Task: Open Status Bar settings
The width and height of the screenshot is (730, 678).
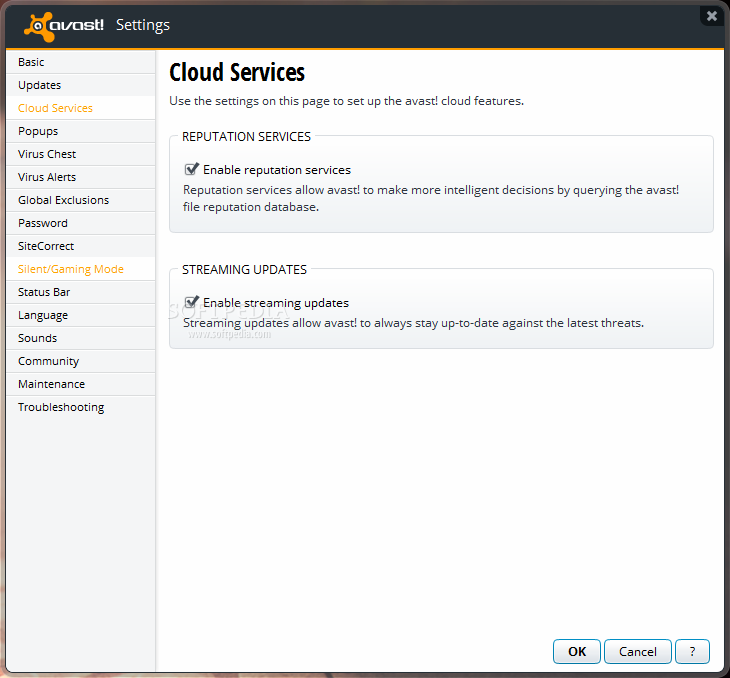Action: [x=81, y=292]
